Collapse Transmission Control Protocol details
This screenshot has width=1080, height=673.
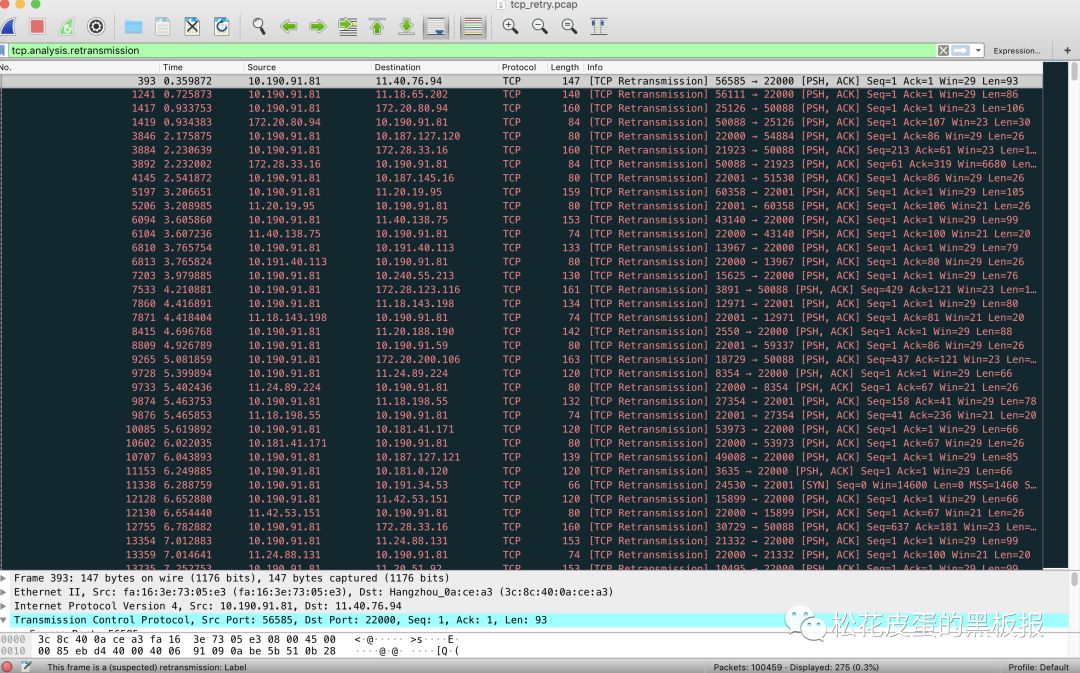[5, 620]
